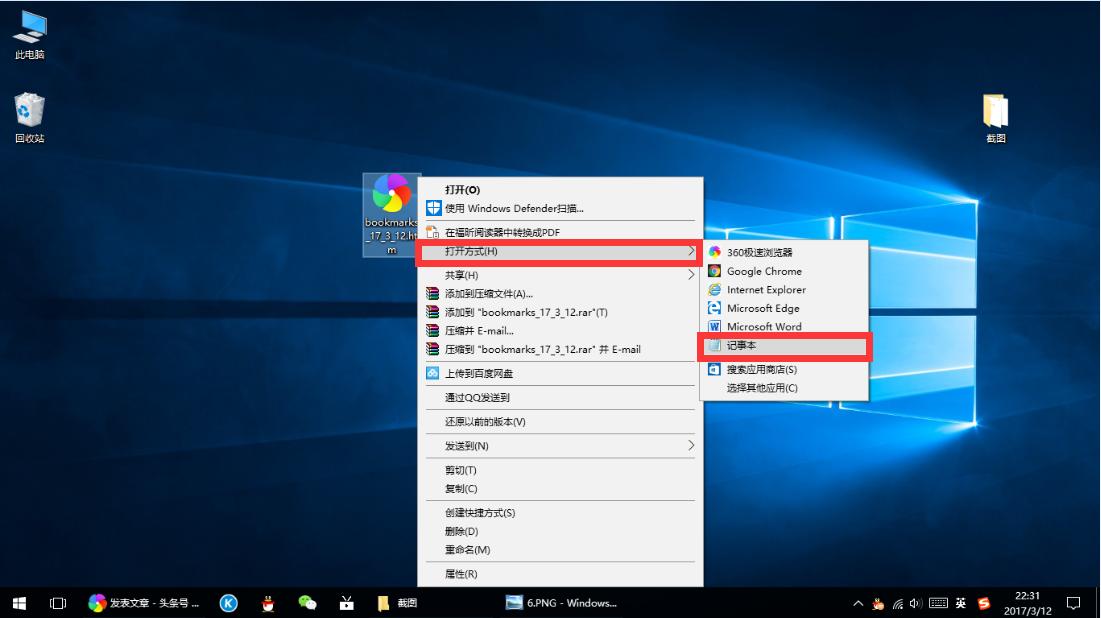Image resolution: width=1101 pixels, height=618 pixels.
Task: Open Task View from the taskbar
Action: [58, 603]
